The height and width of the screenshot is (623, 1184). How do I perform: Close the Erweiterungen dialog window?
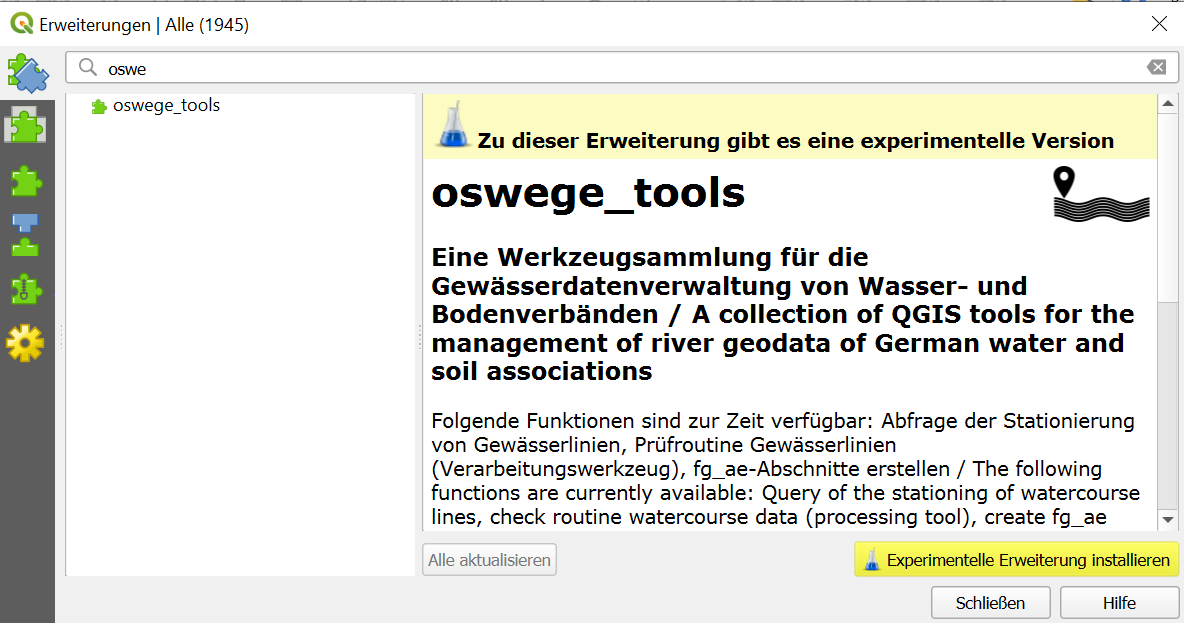(x=1159, y=24)
